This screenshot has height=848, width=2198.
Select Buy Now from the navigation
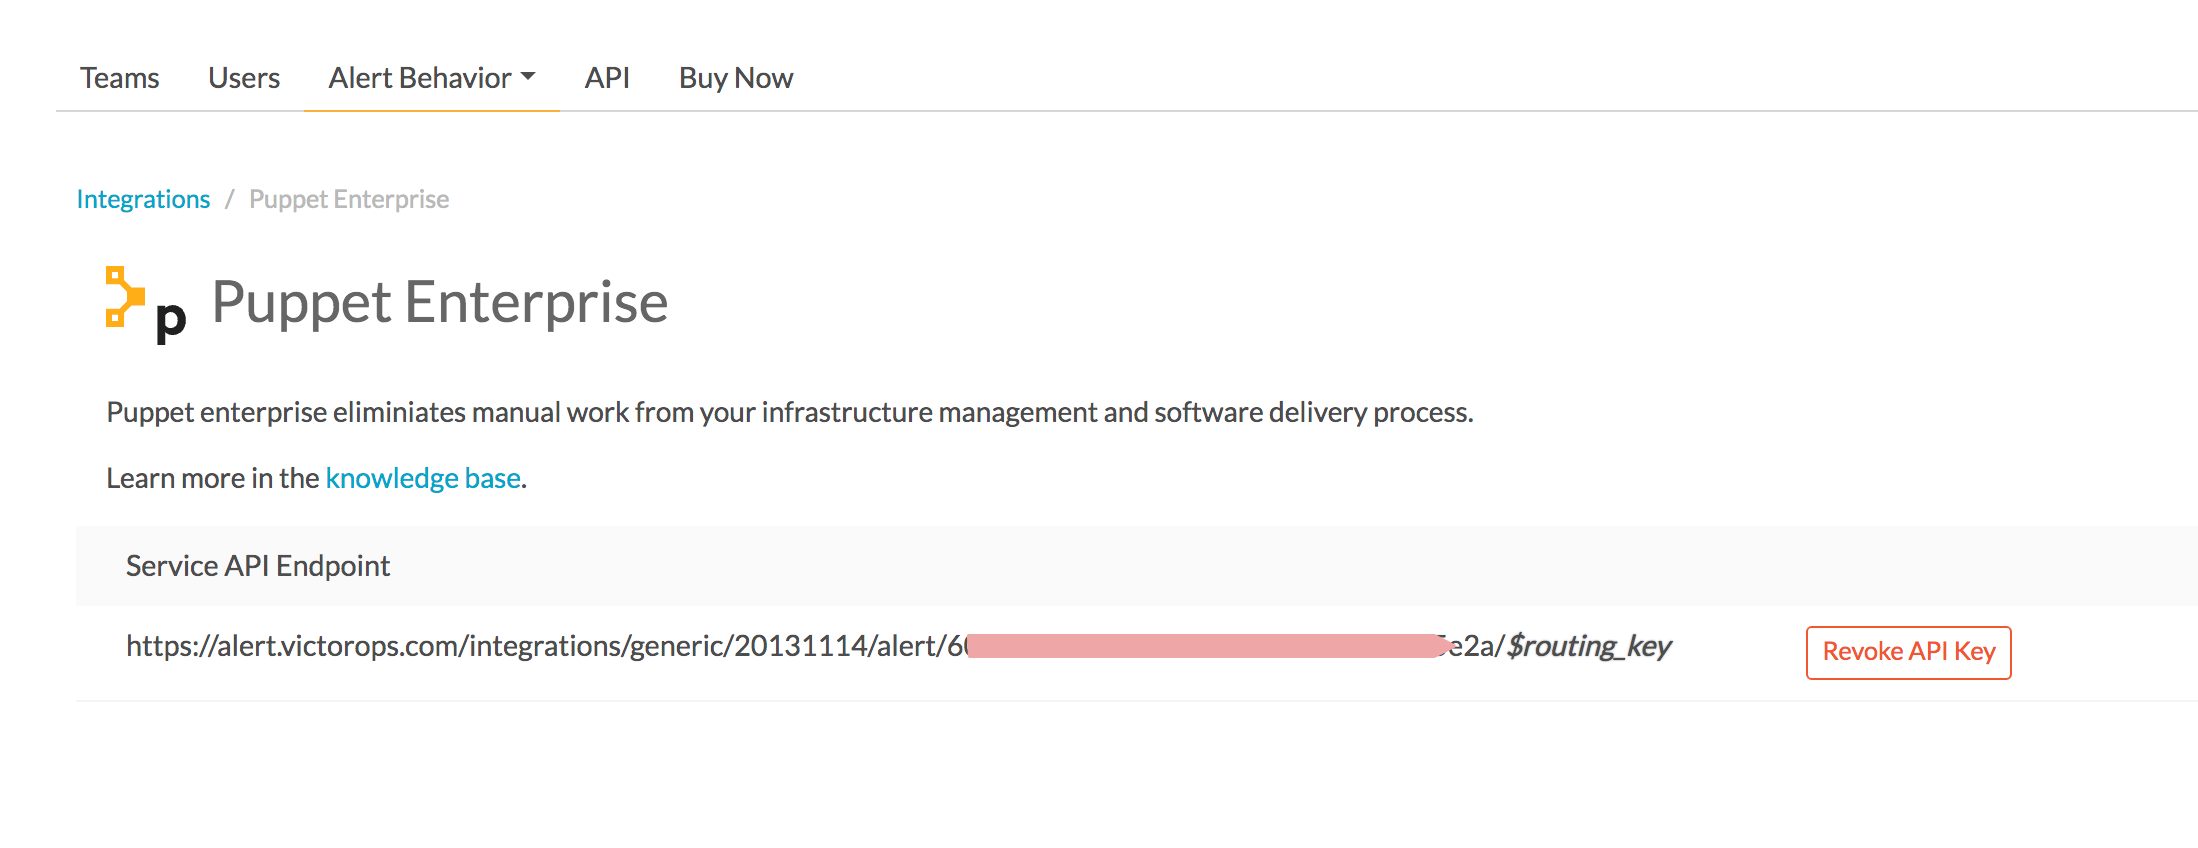pyautogui.click(x=736, y=77)
